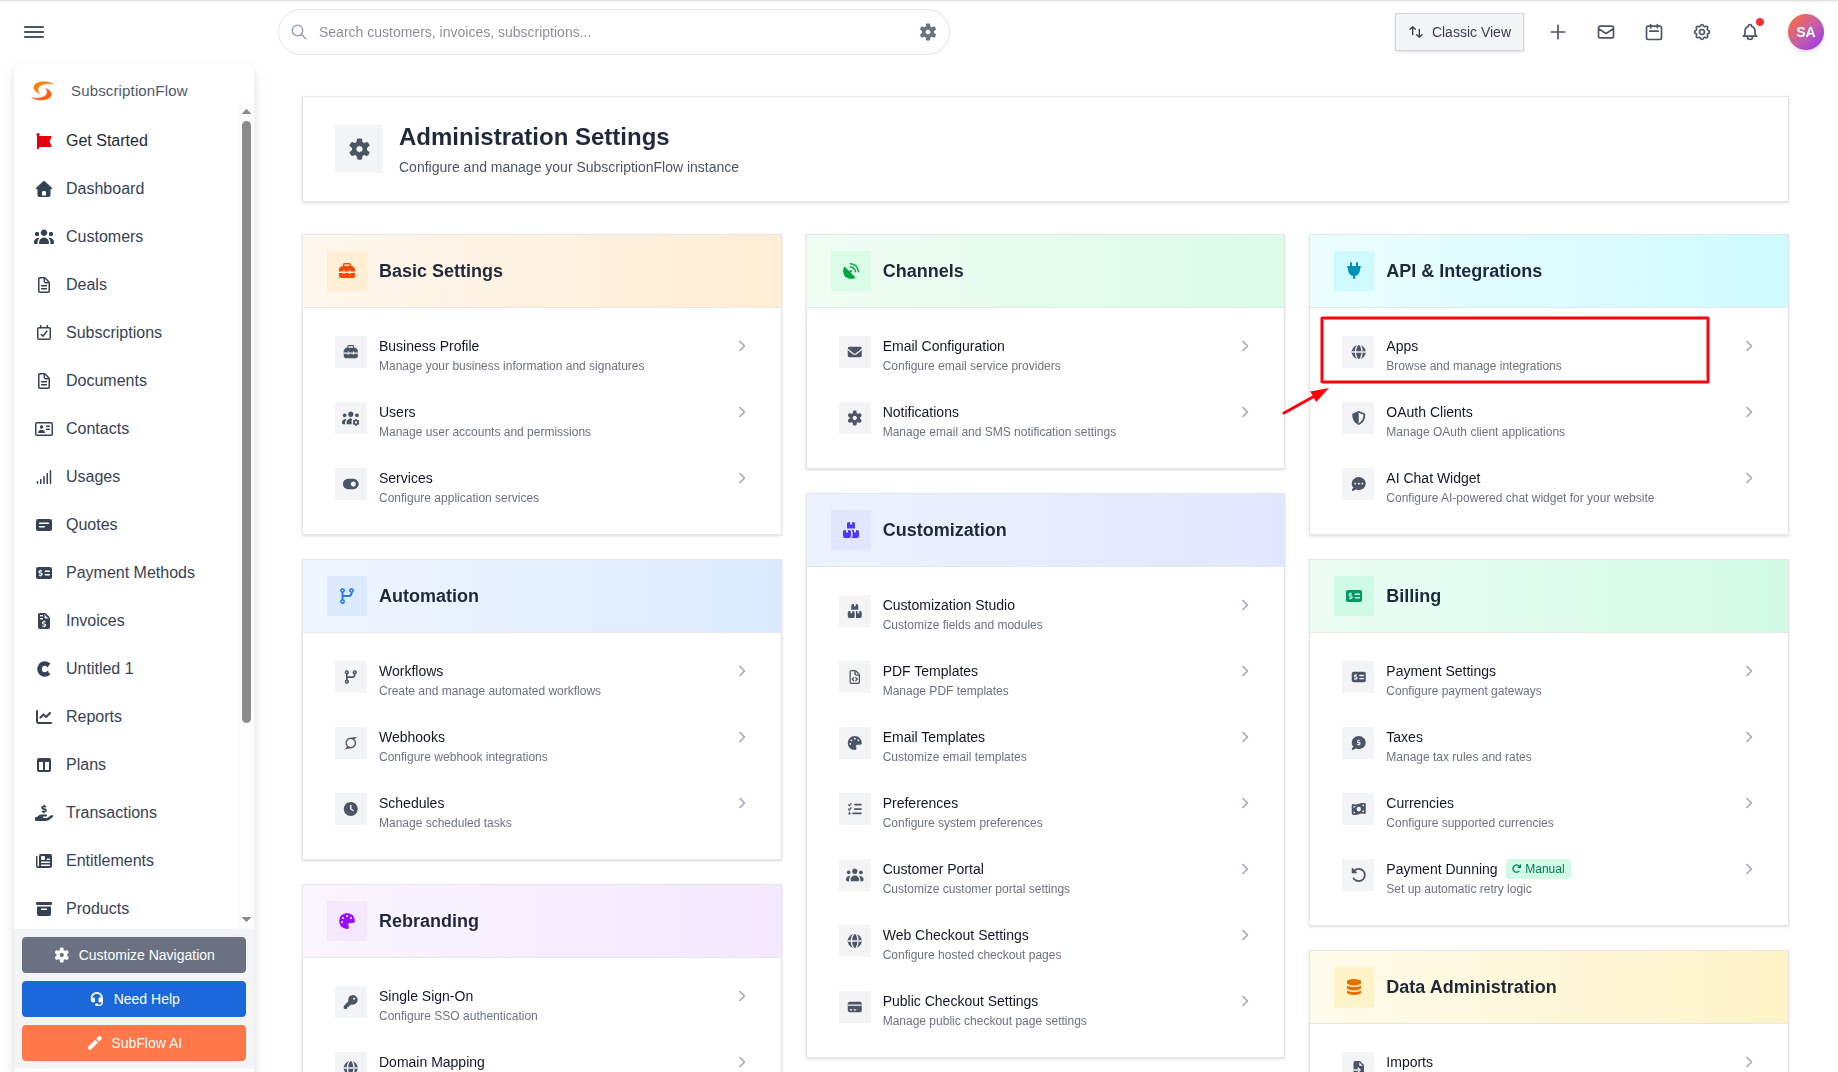This screenshot has width=1838, height=1072.
Task: Click the plus icon in top bar
Action: pos(1558,32)
